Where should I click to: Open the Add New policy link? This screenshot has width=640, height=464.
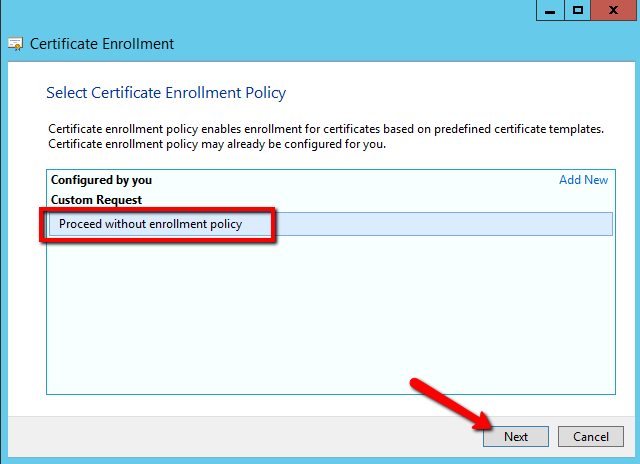click(583, 180)
